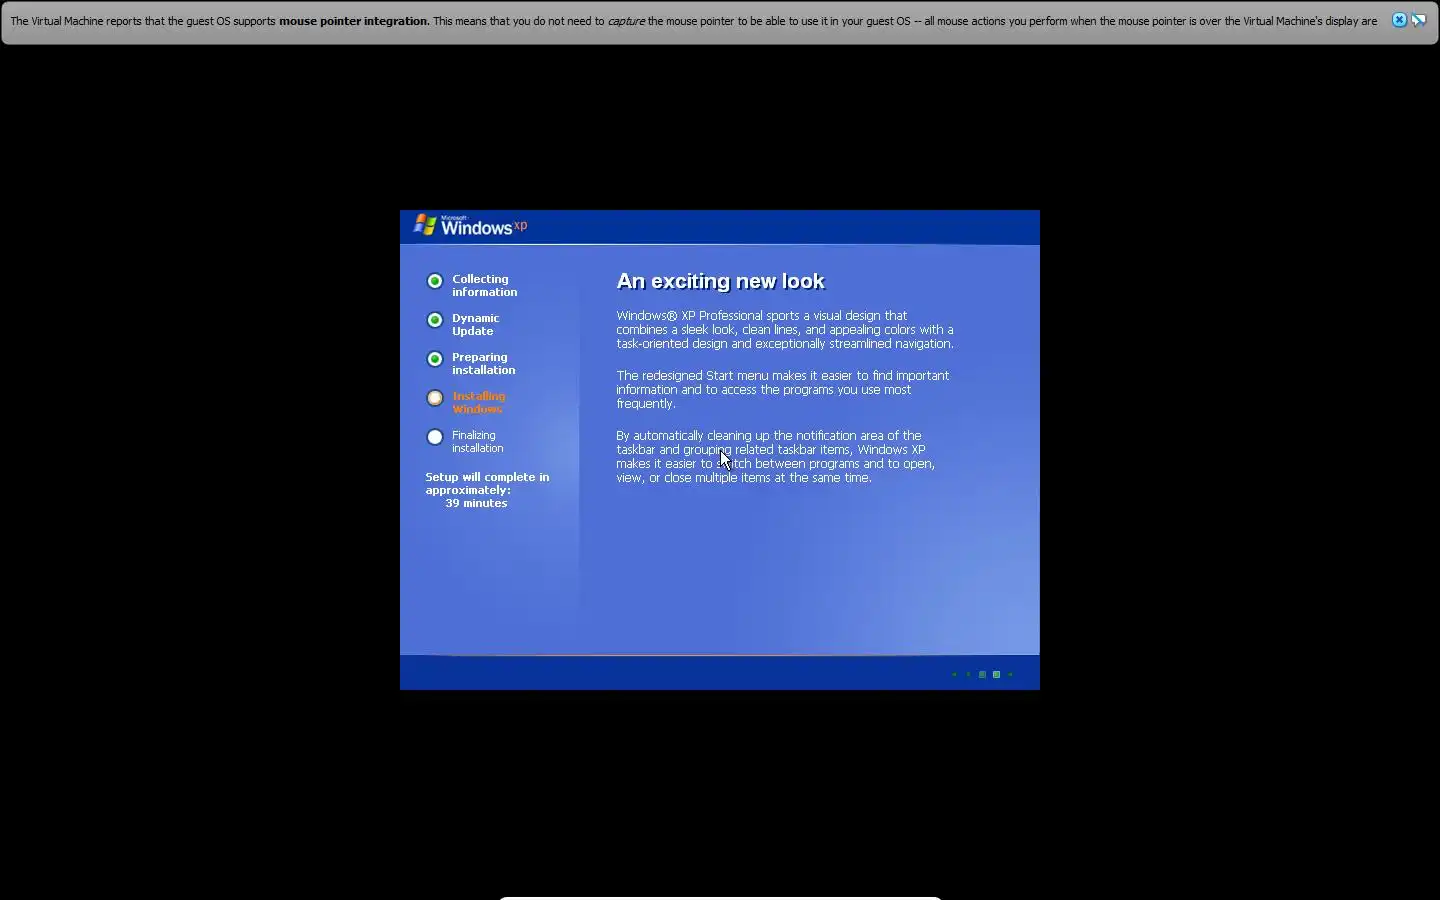Image resolution: width=1440 pixels, height=900 pixels.
Task: Click the "Collecting information" label text
Action: (485, 286)
